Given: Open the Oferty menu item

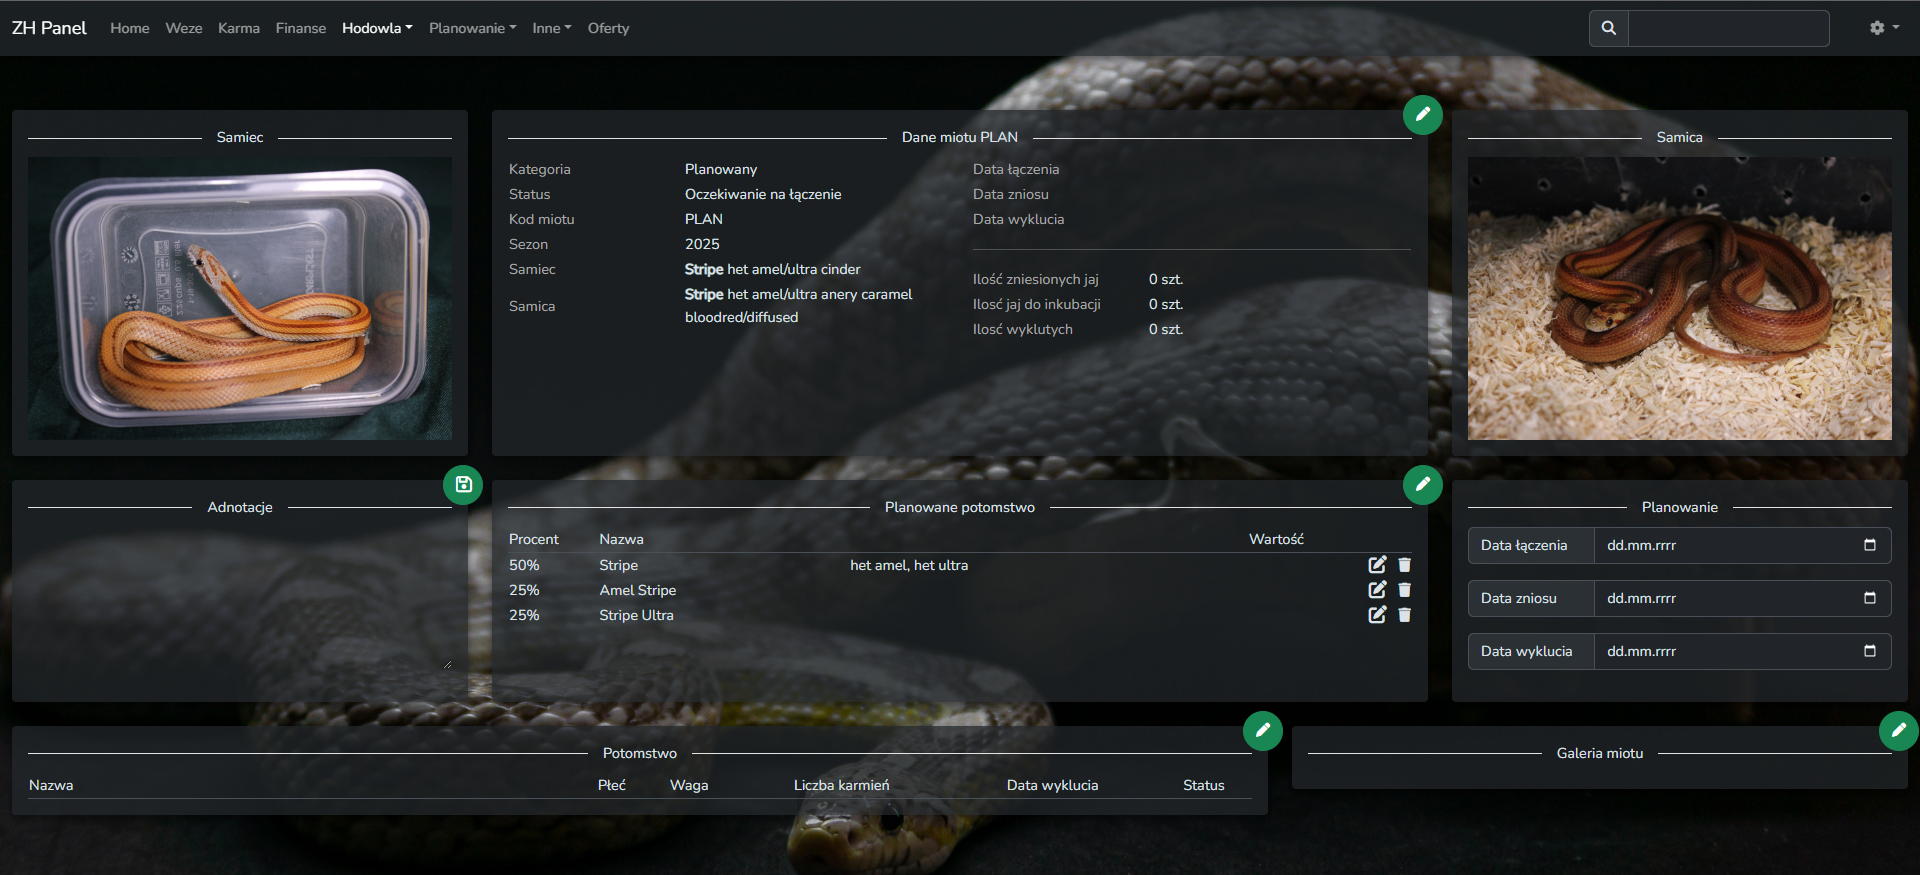Looking at the screenshot, I should (608, 28).
